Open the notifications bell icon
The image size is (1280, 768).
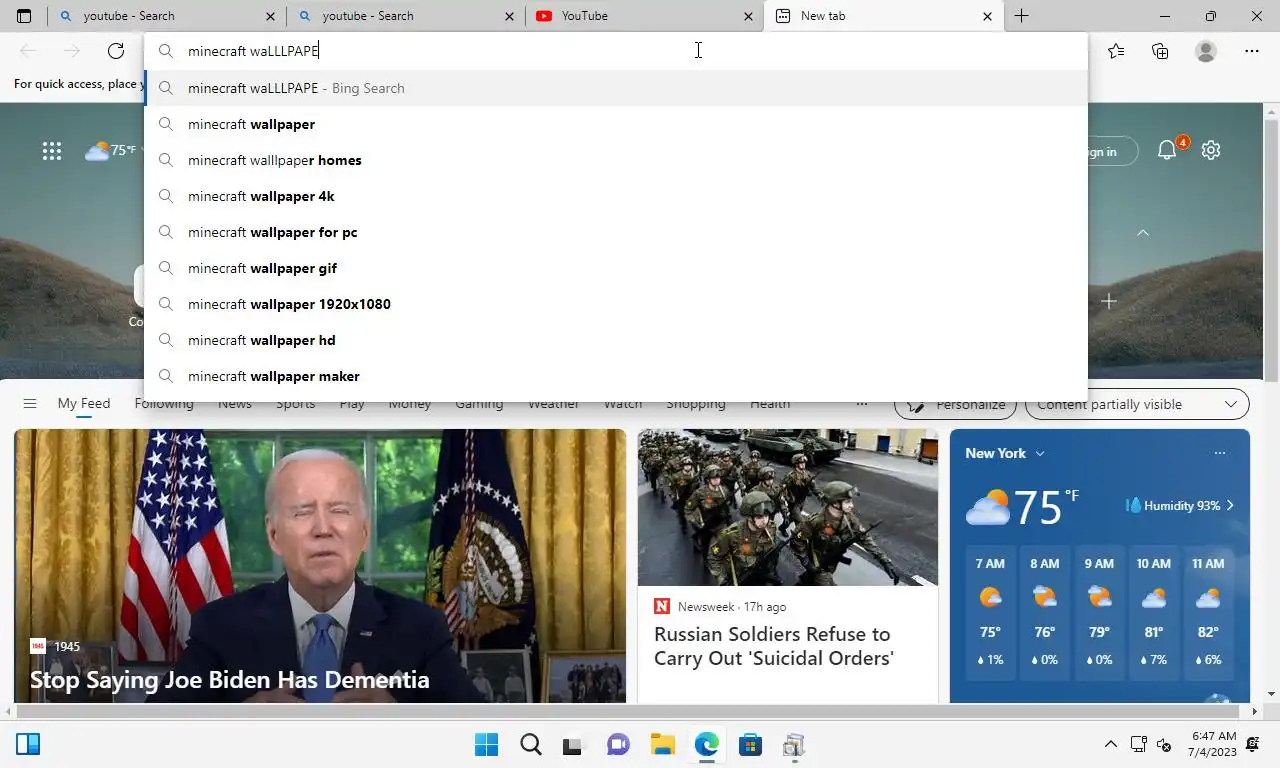(1167, 151)
